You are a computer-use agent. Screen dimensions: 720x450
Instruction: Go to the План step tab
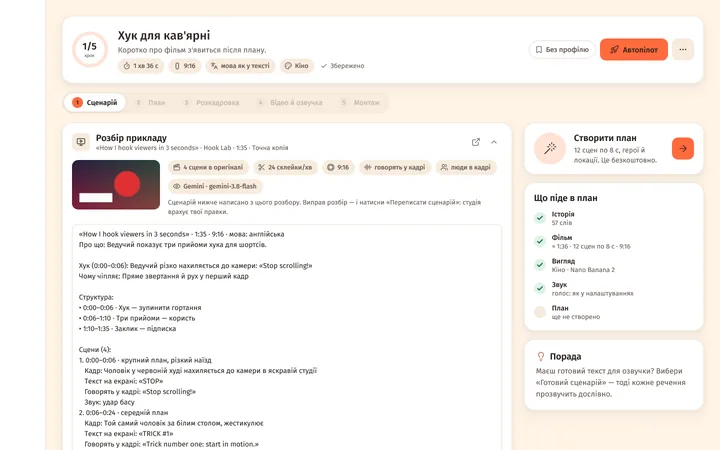click(x=151, y=102)
